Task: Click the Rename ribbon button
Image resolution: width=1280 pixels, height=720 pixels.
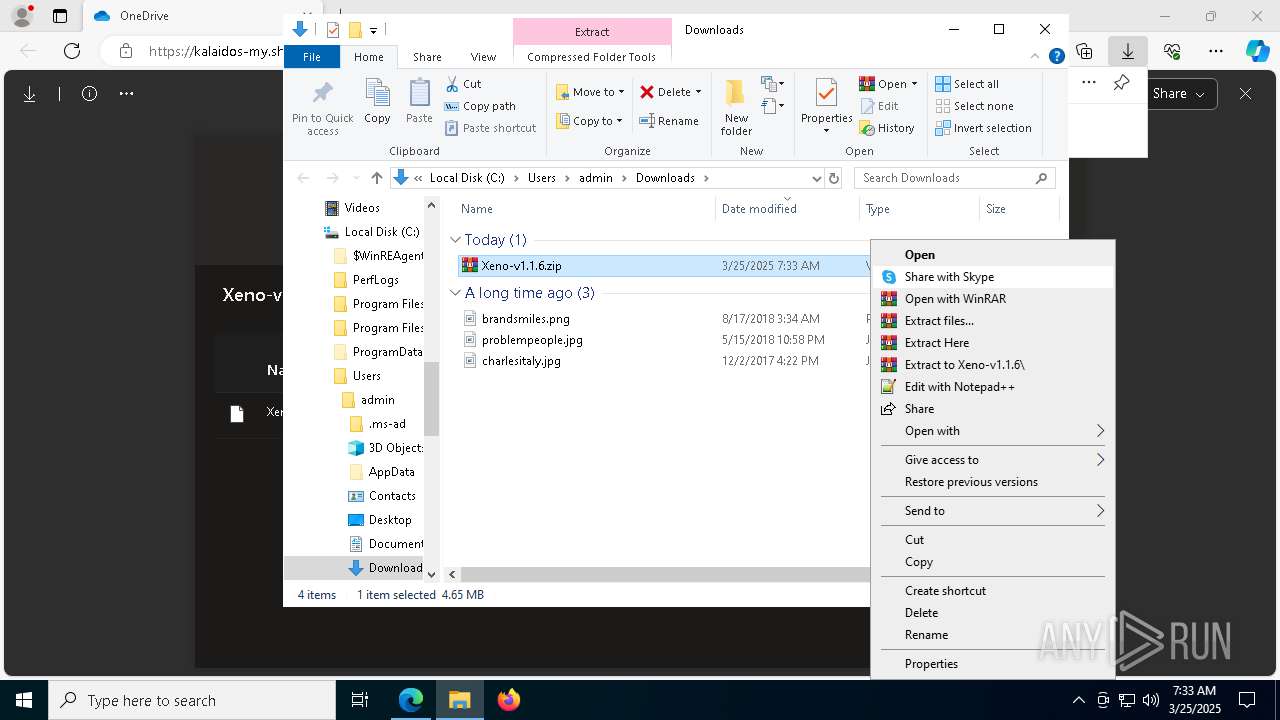Action: click(x=669, y=121)
